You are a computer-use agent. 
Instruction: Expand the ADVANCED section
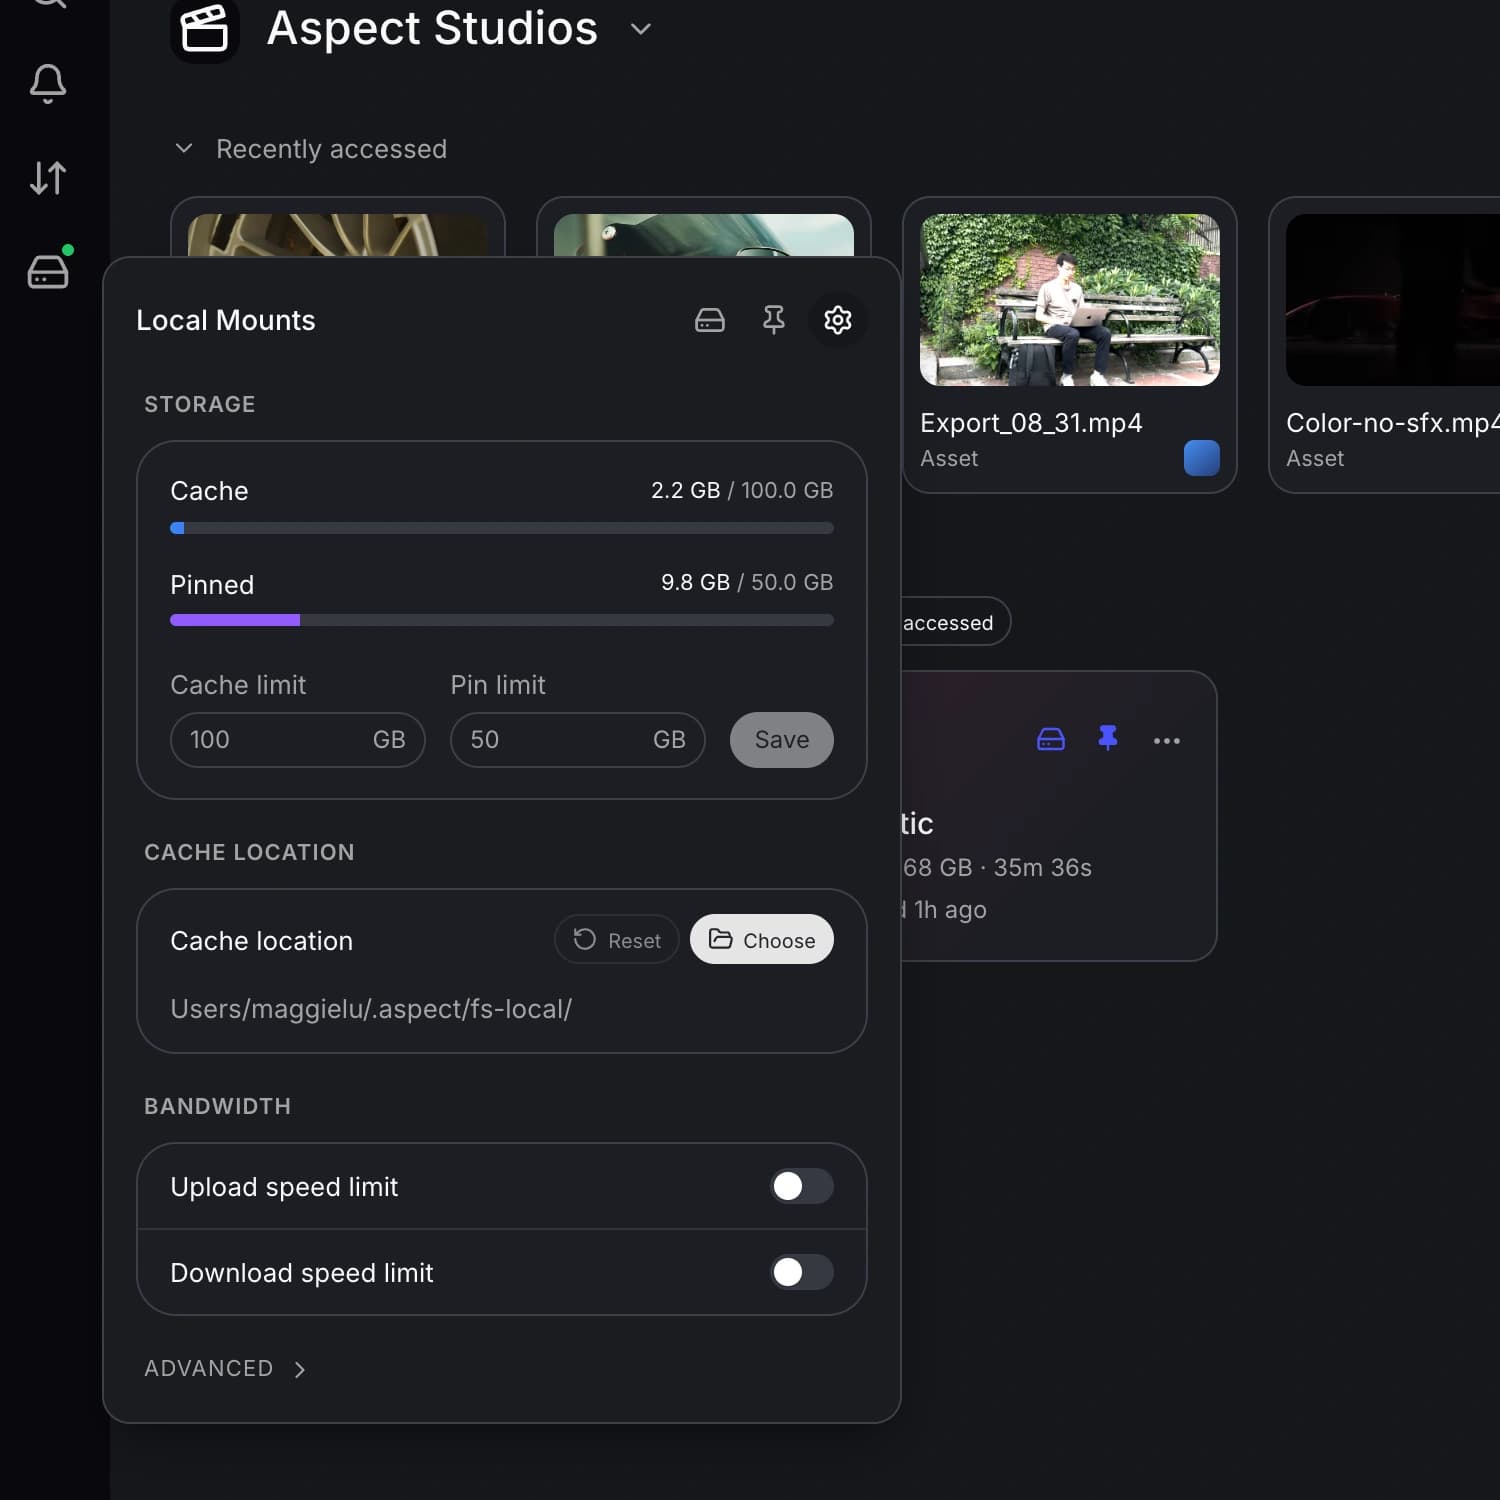[225, 1369]
